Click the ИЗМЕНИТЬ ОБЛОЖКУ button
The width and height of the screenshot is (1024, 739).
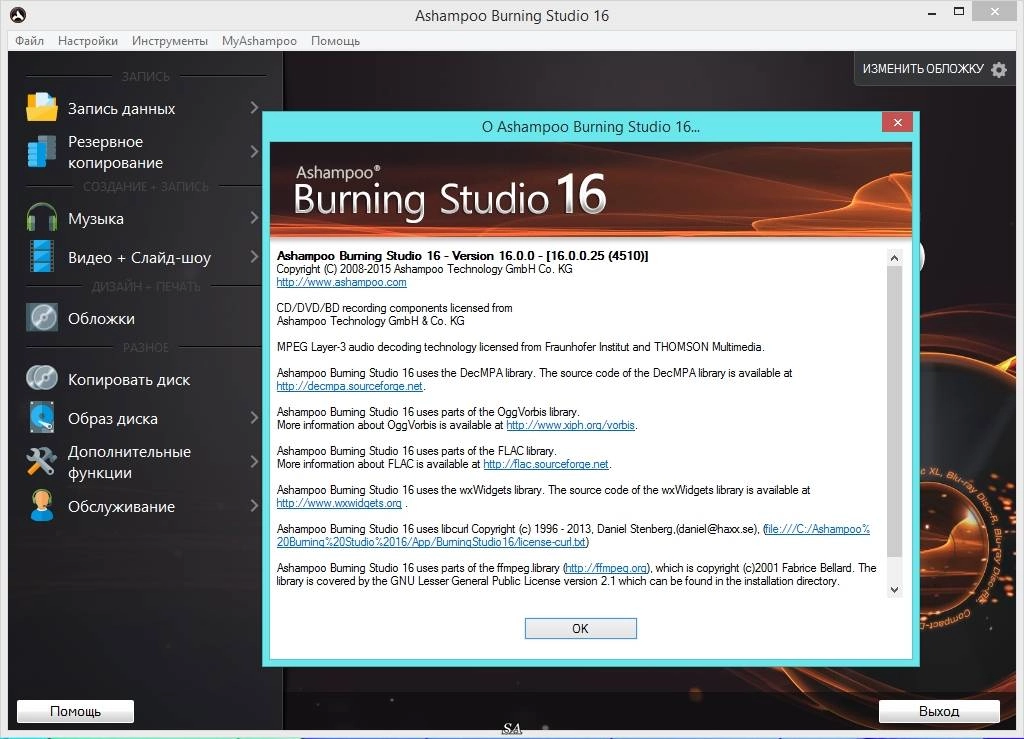tap(935, 69)
